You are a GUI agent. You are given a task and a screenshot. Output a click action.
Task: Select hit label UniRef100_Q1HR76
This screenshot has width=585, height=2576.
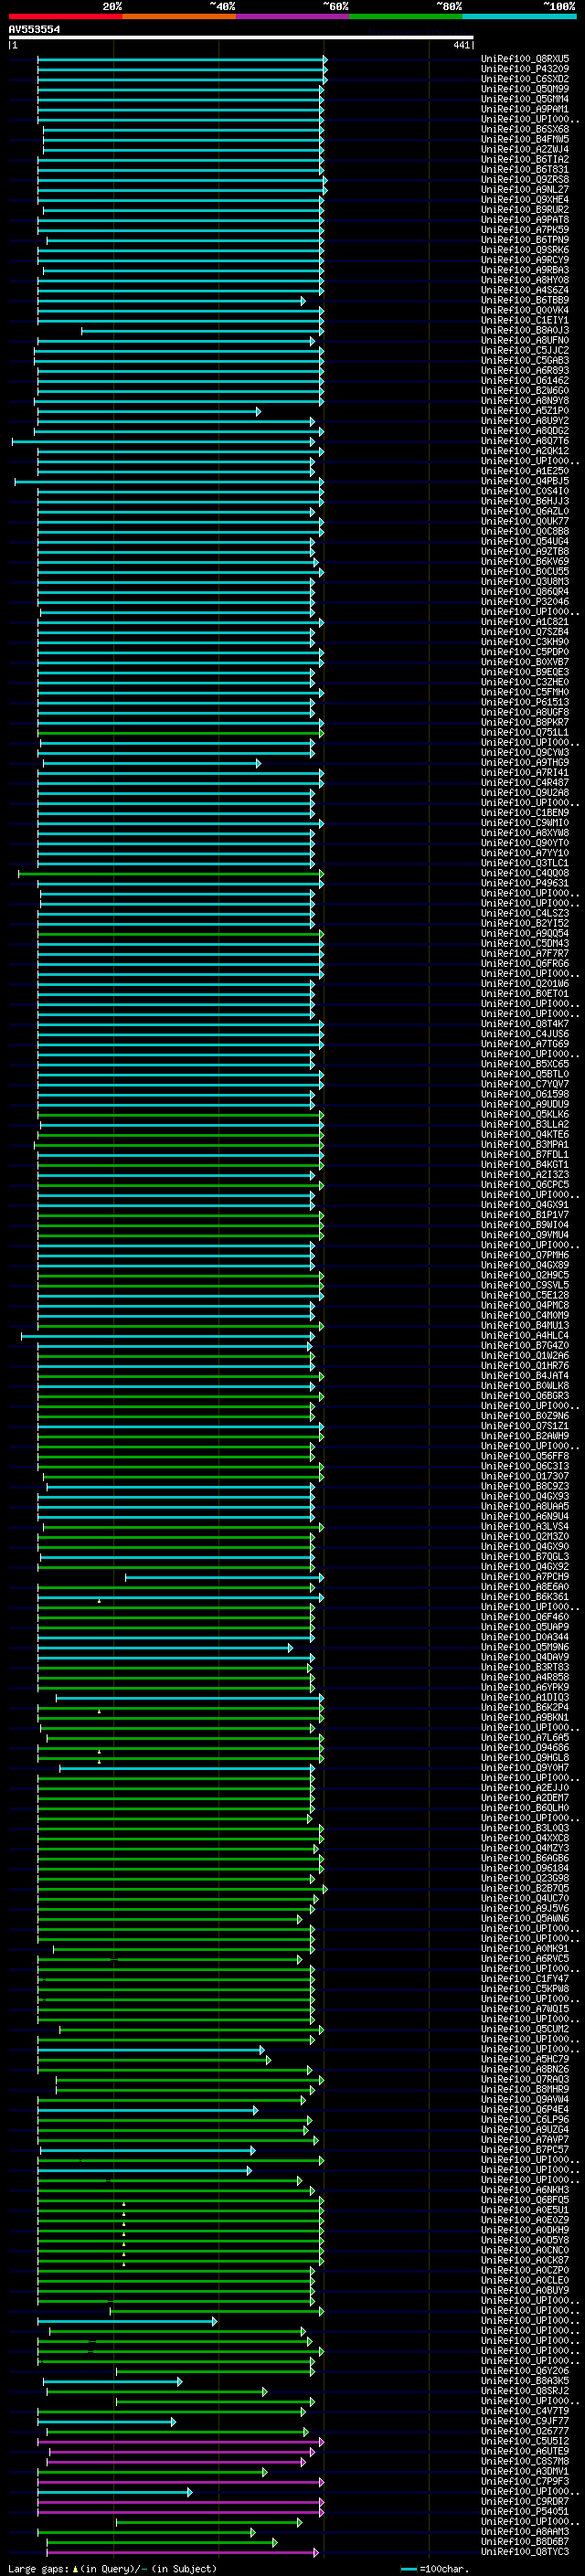[525, 1366]
